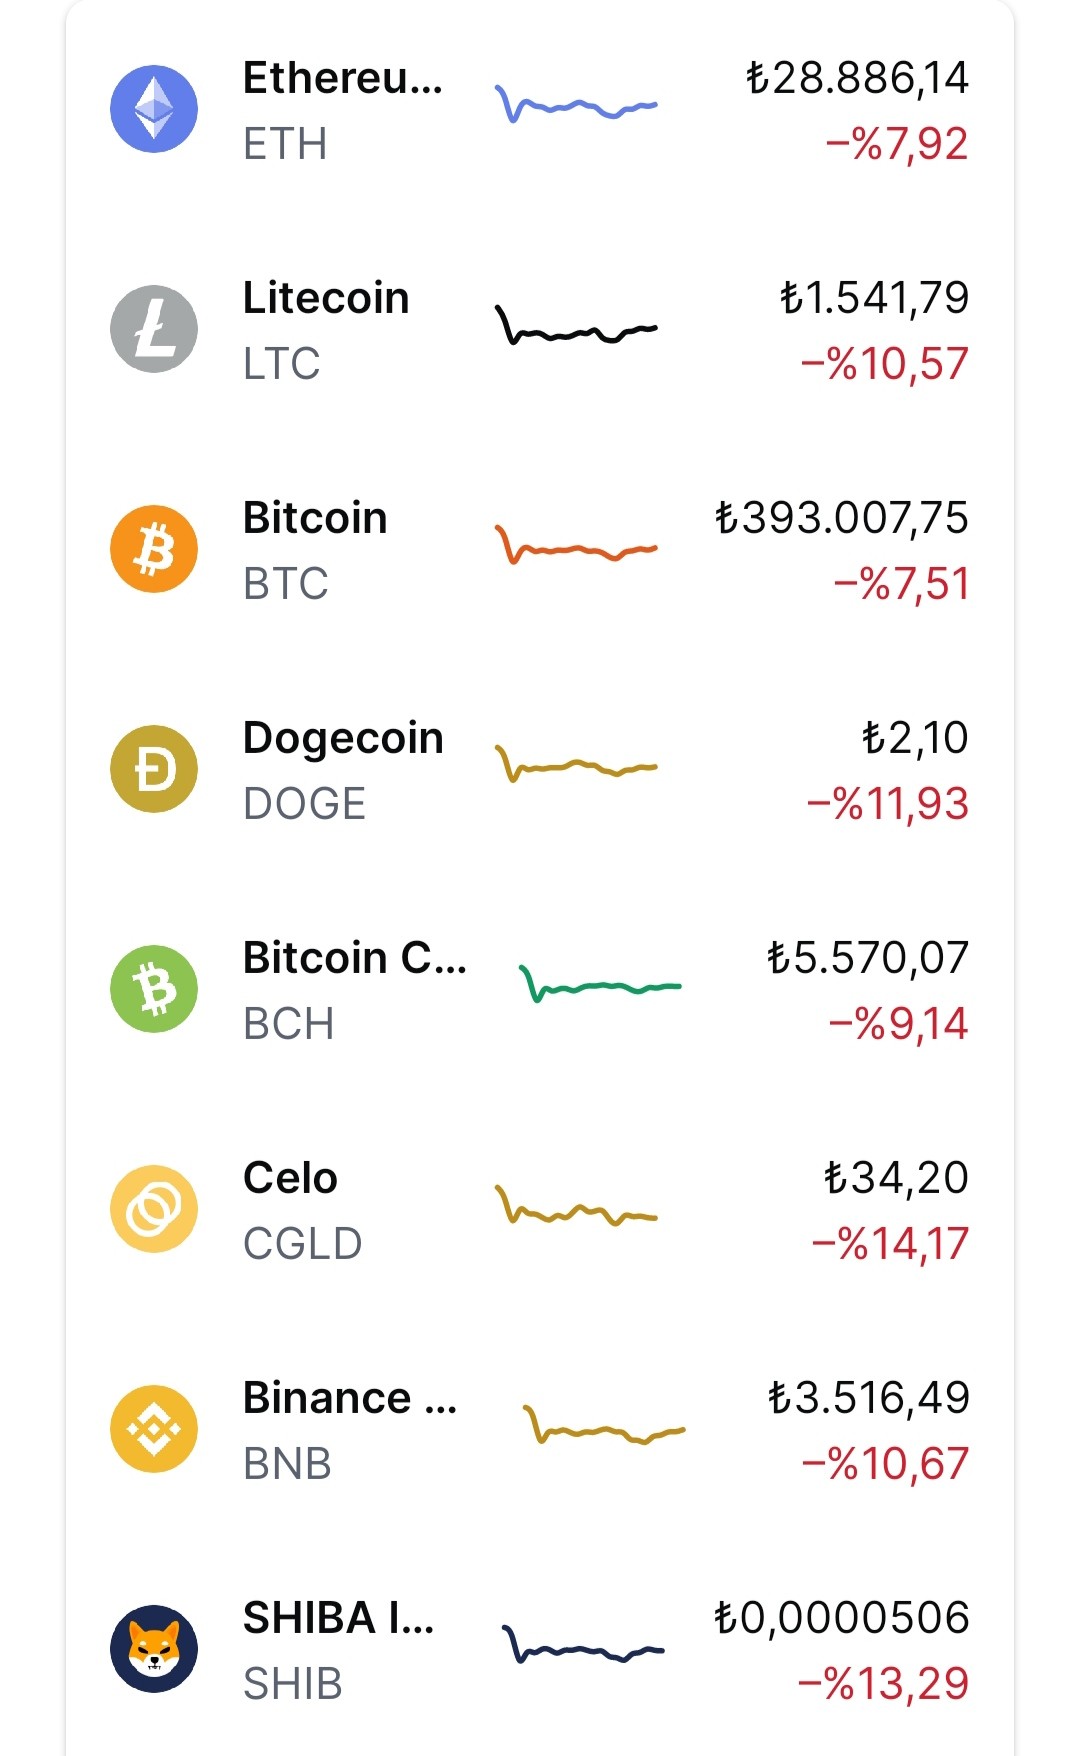Tap the BNB ticker symbol

tap(288, 1464)
